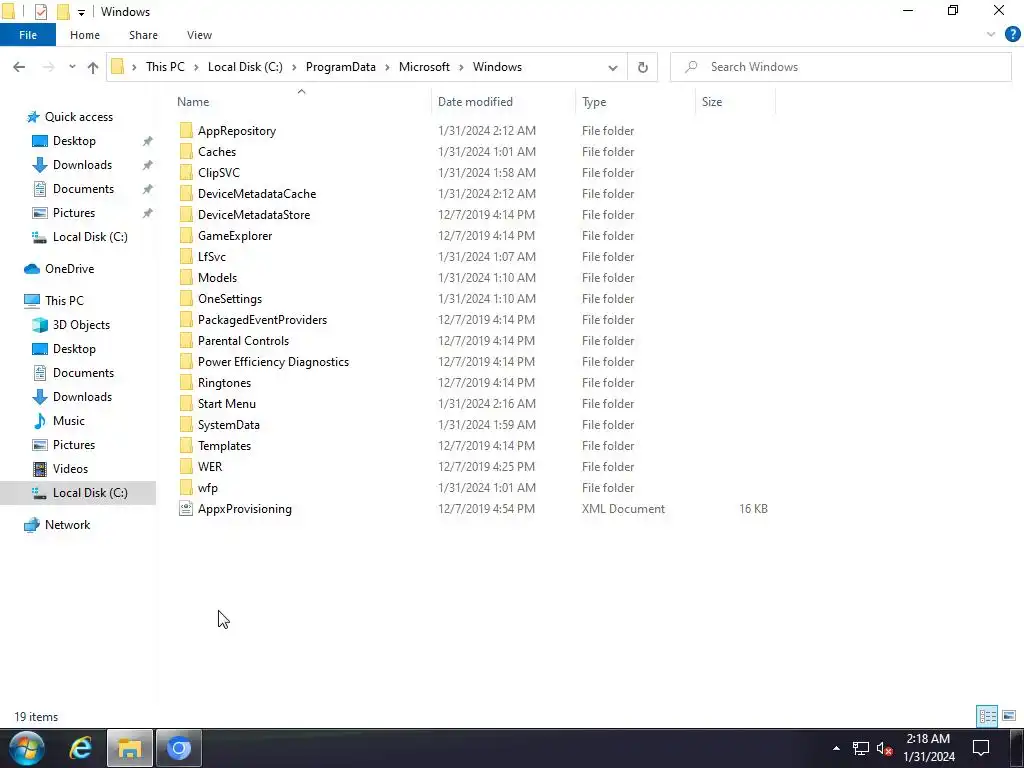
Task: Click ProgramData in the address breadcrumb
Action: pos(340,67)
